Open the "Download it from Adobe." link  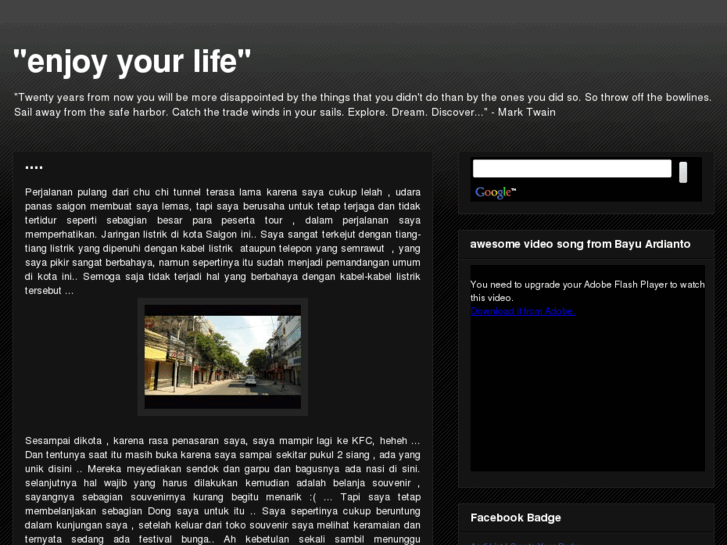[x=523, y=311]
